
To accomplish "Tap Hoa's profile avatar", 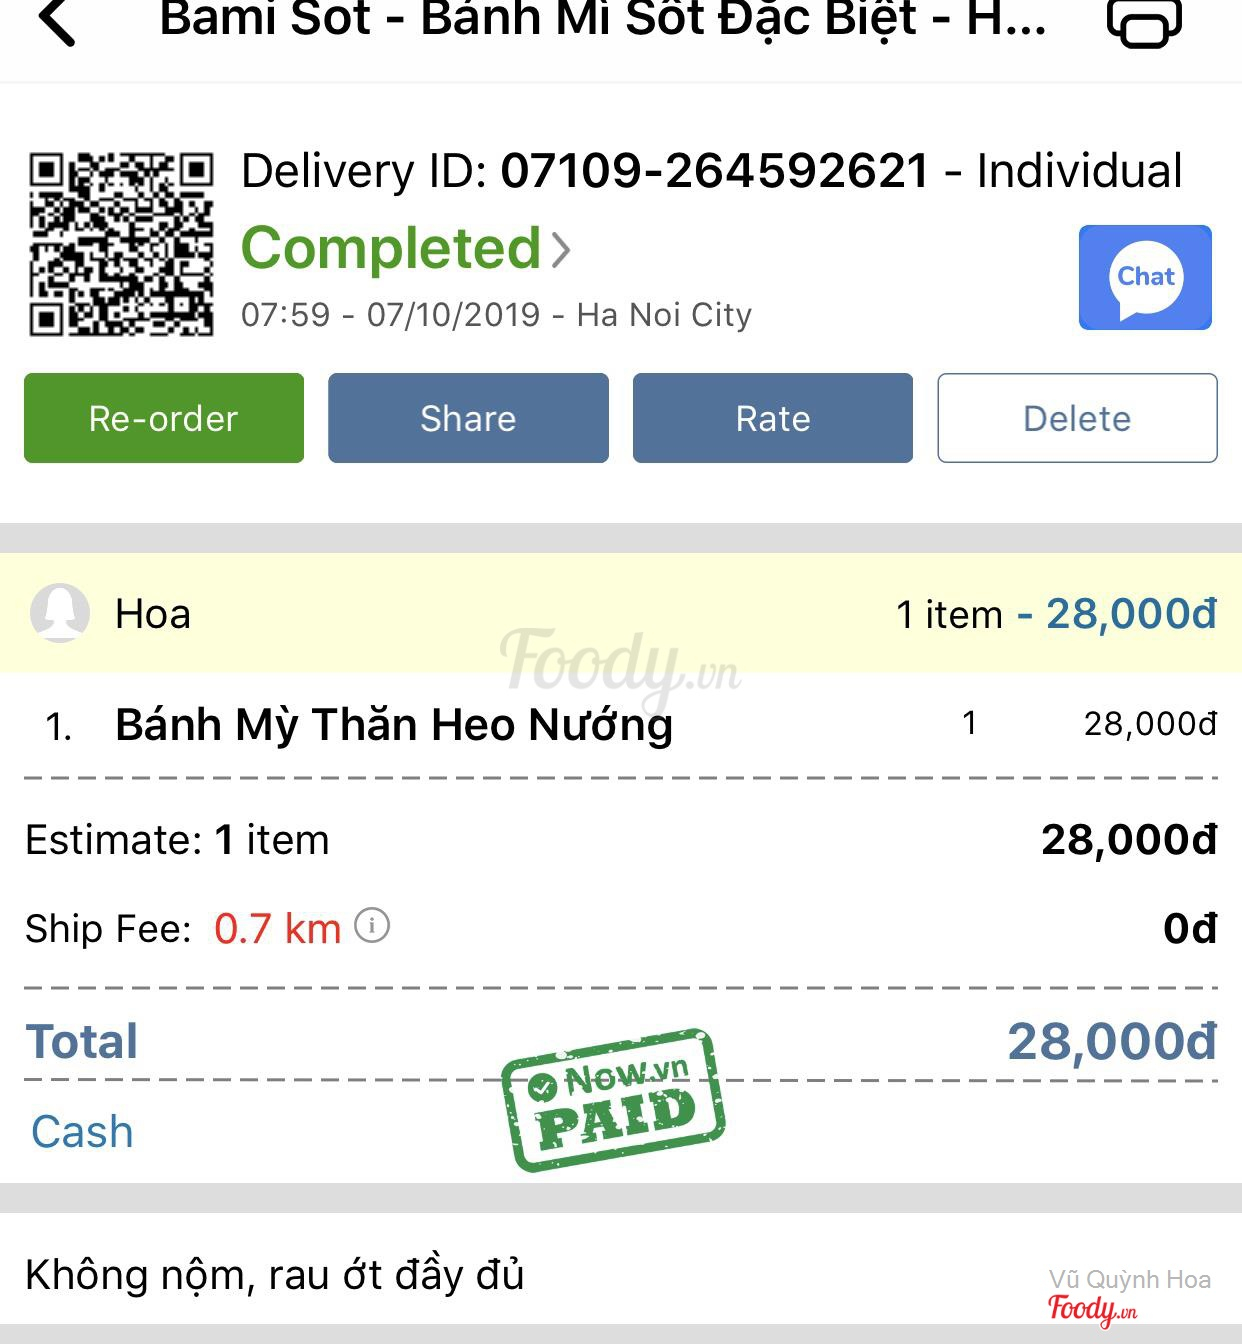I will 60,612.
